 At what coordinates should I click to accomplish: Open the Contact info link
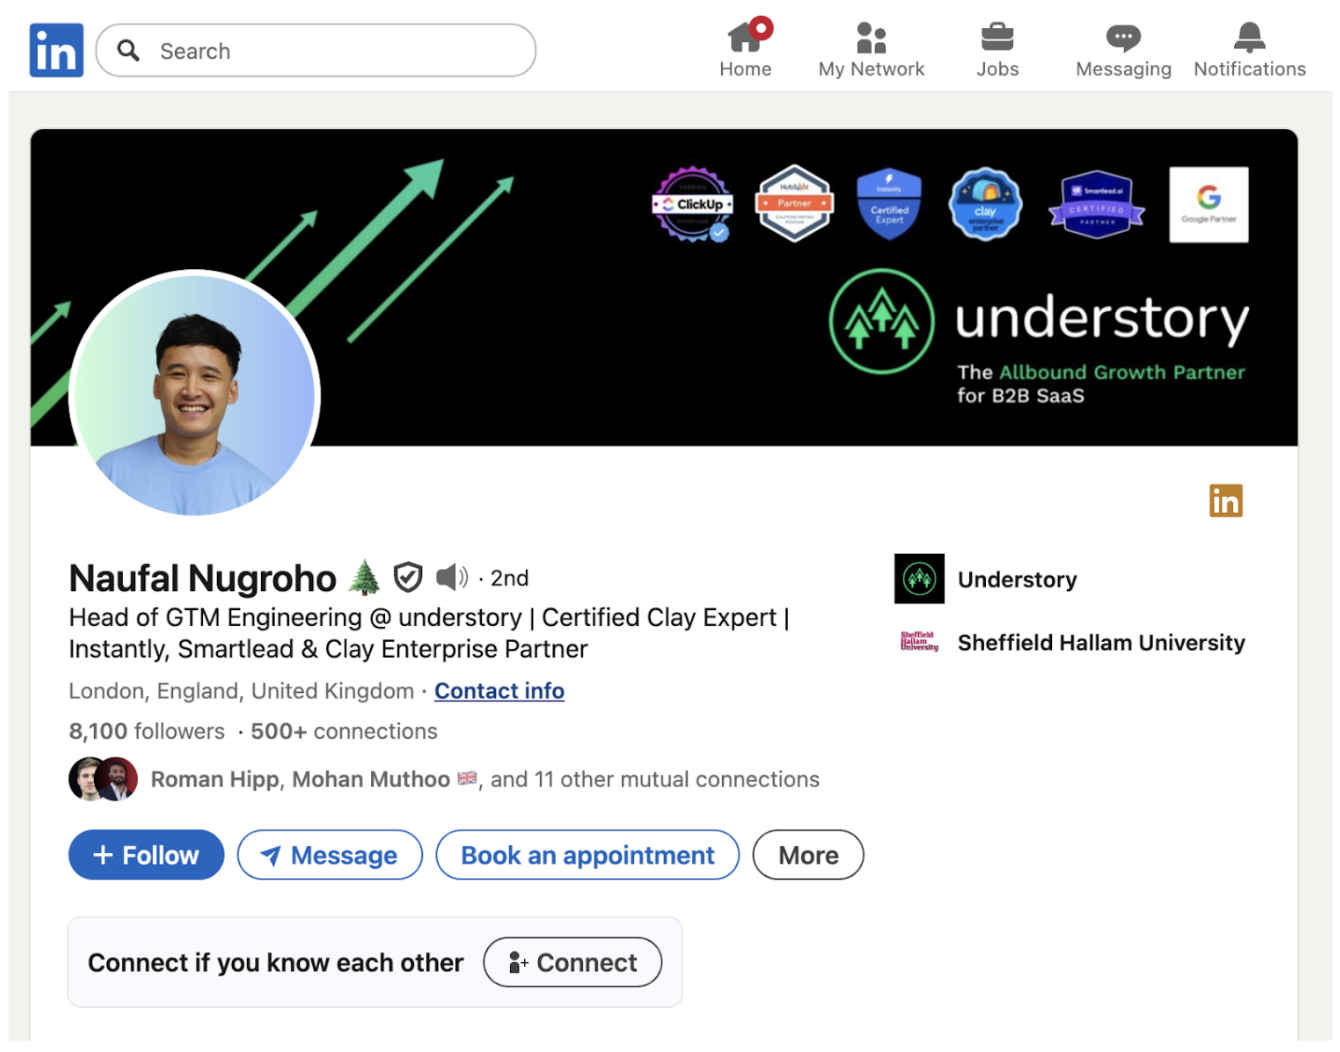[x=499, y=691]
